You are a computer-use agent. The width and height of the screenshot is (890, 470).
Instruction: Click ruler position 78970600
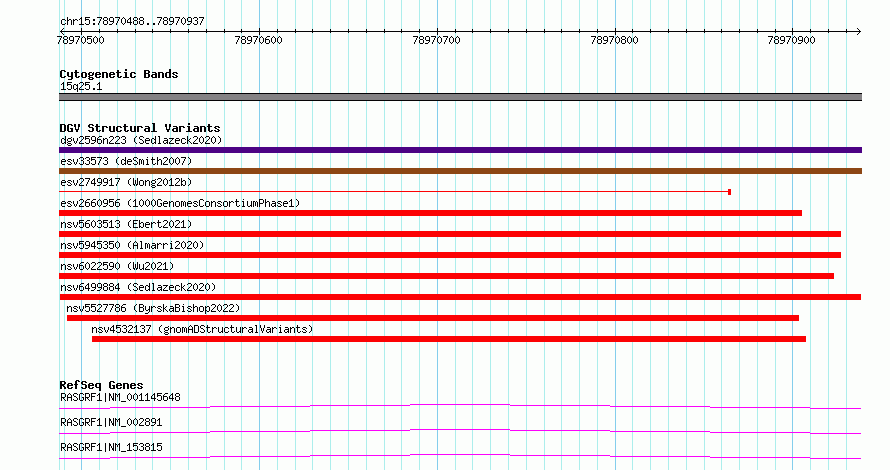[x=258, y=40]
